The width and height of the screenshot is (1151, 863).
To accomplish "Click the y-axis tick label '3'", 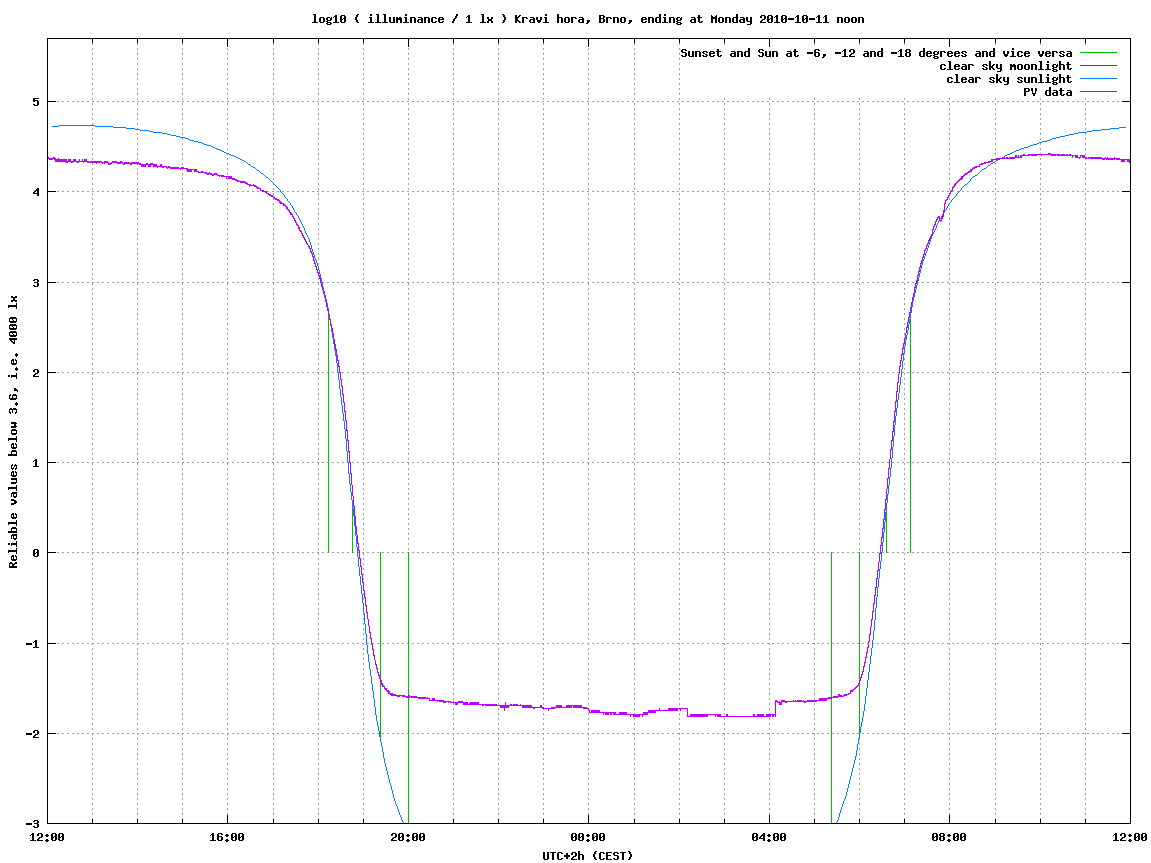I will (36, 283).
